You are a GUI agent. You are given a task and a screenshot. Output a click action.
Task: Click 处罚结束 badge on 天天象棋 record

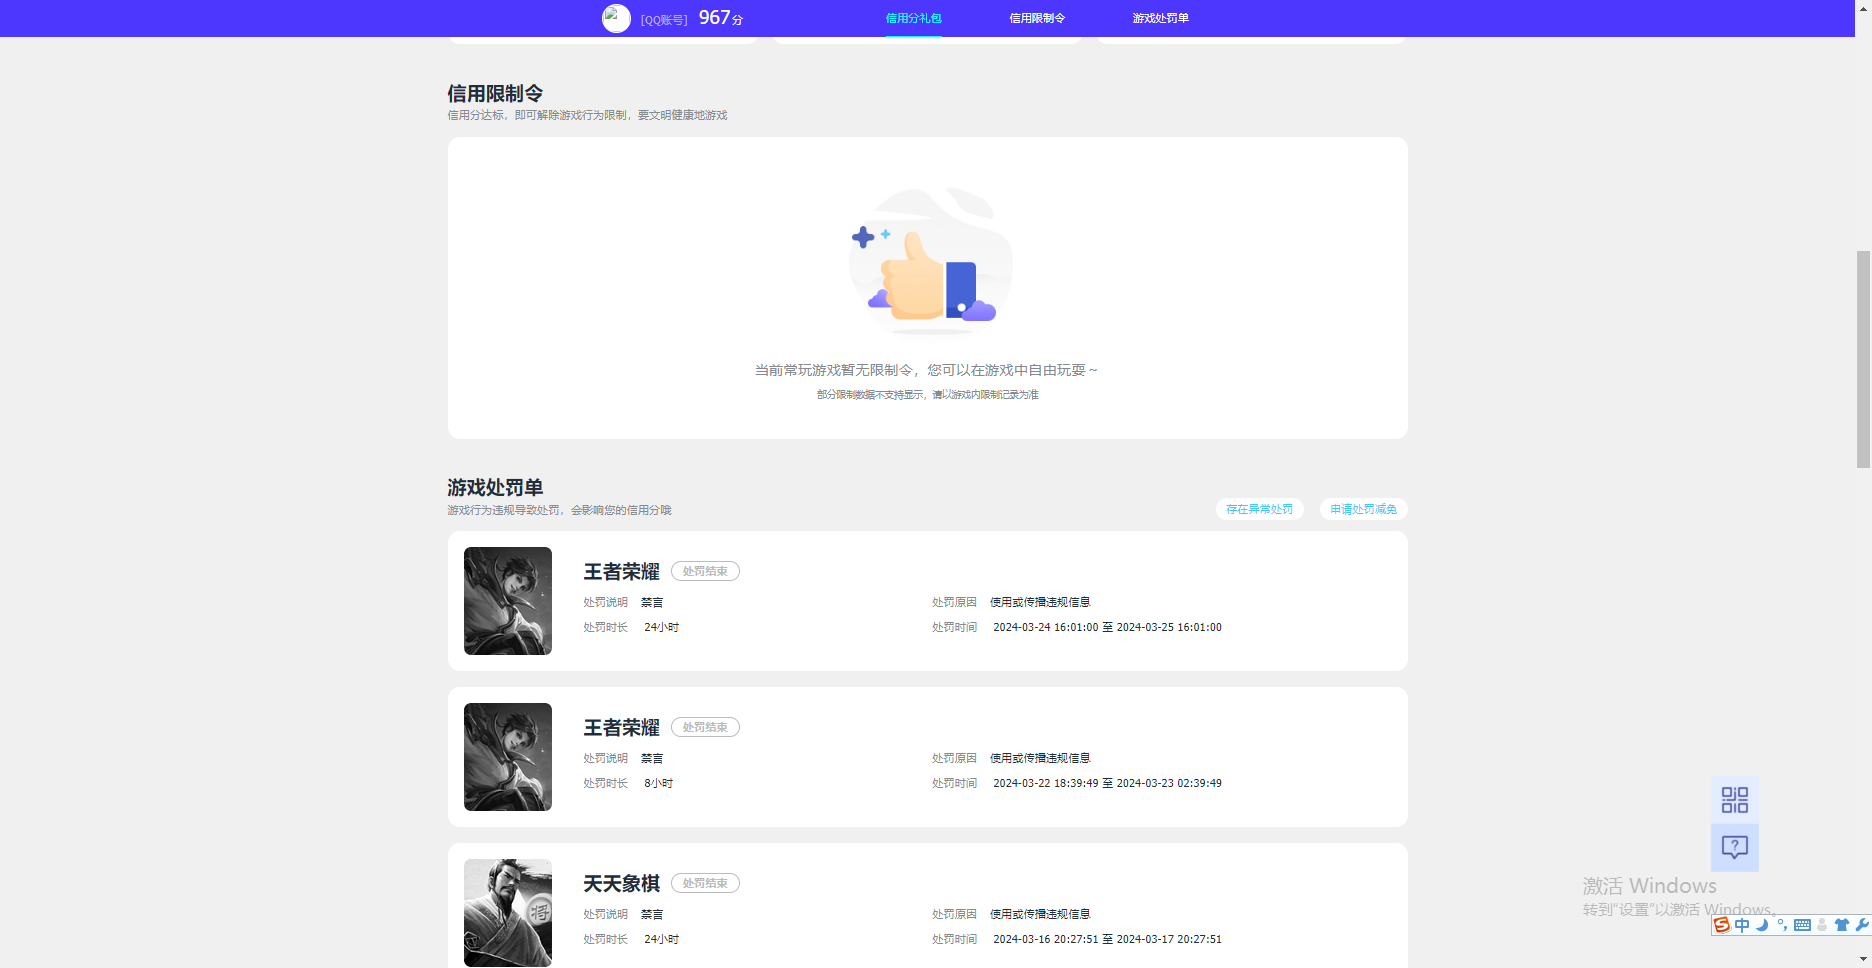point(705,883)
